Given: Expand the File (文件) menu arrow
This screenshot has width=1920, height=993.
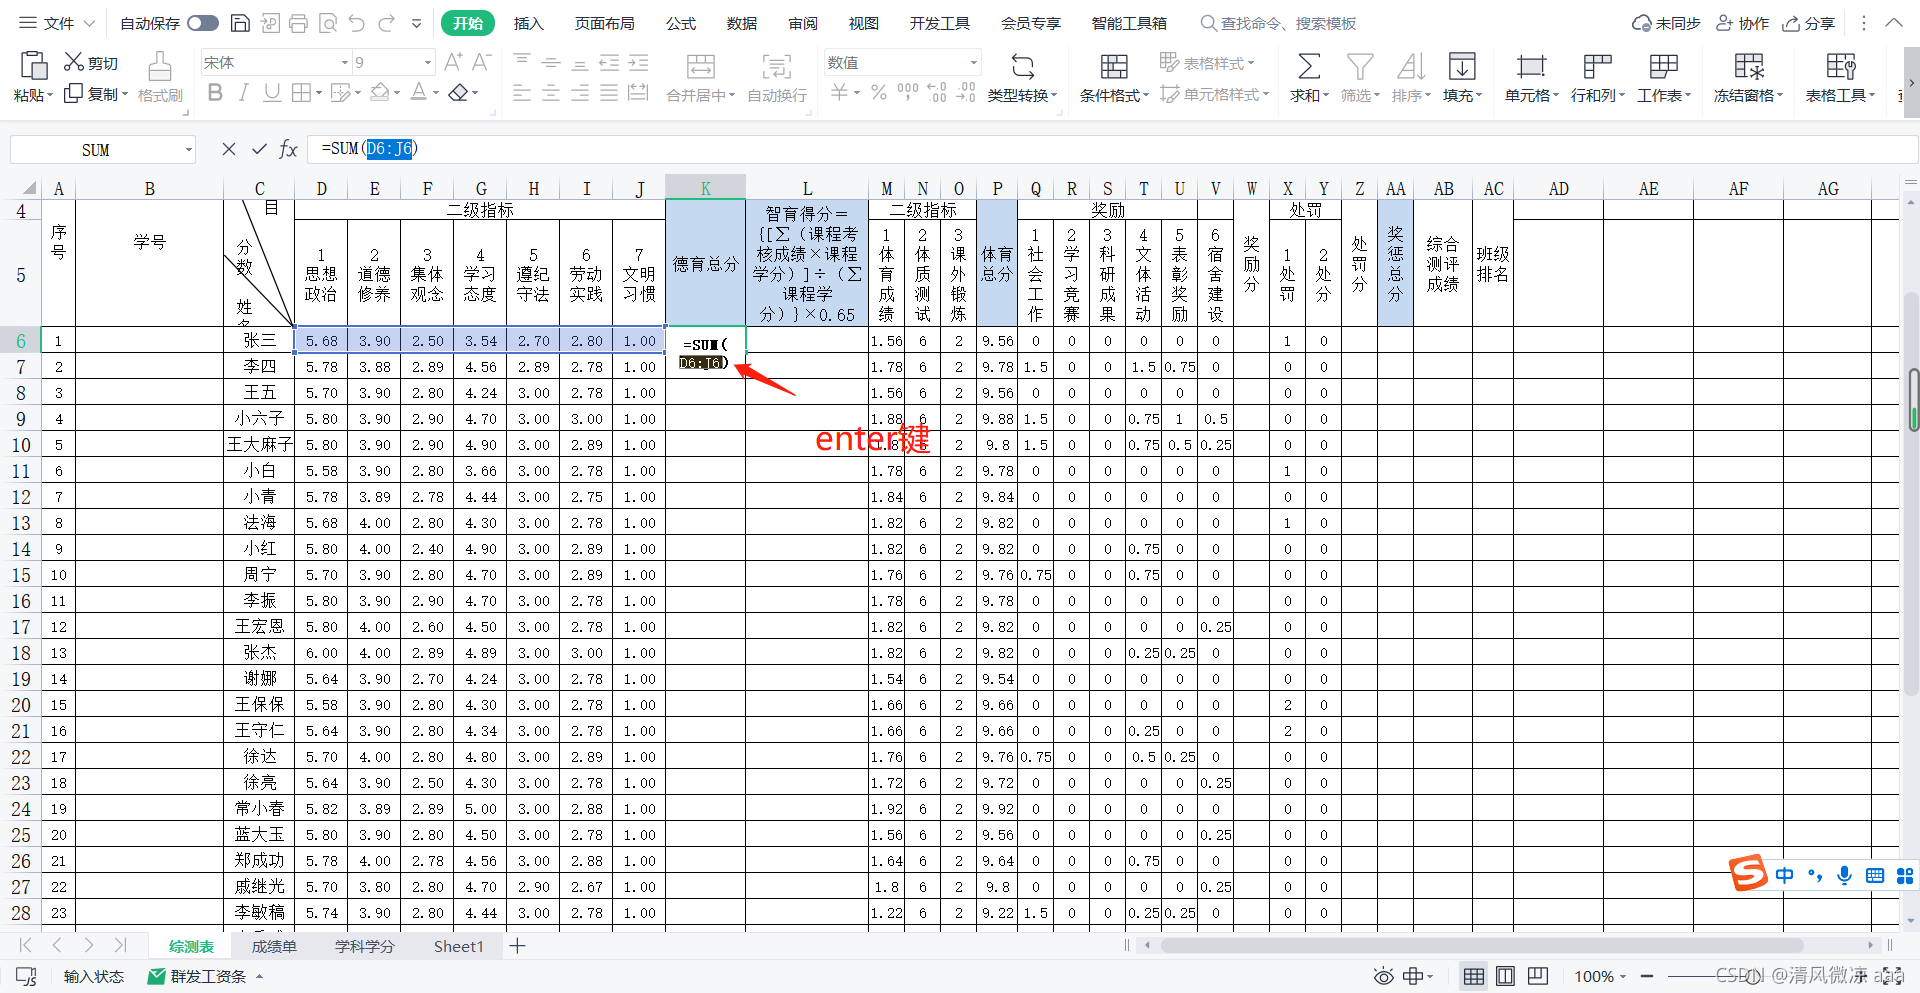Looking at the screenshot, I should pyautogui.click(x=89, y=23).
